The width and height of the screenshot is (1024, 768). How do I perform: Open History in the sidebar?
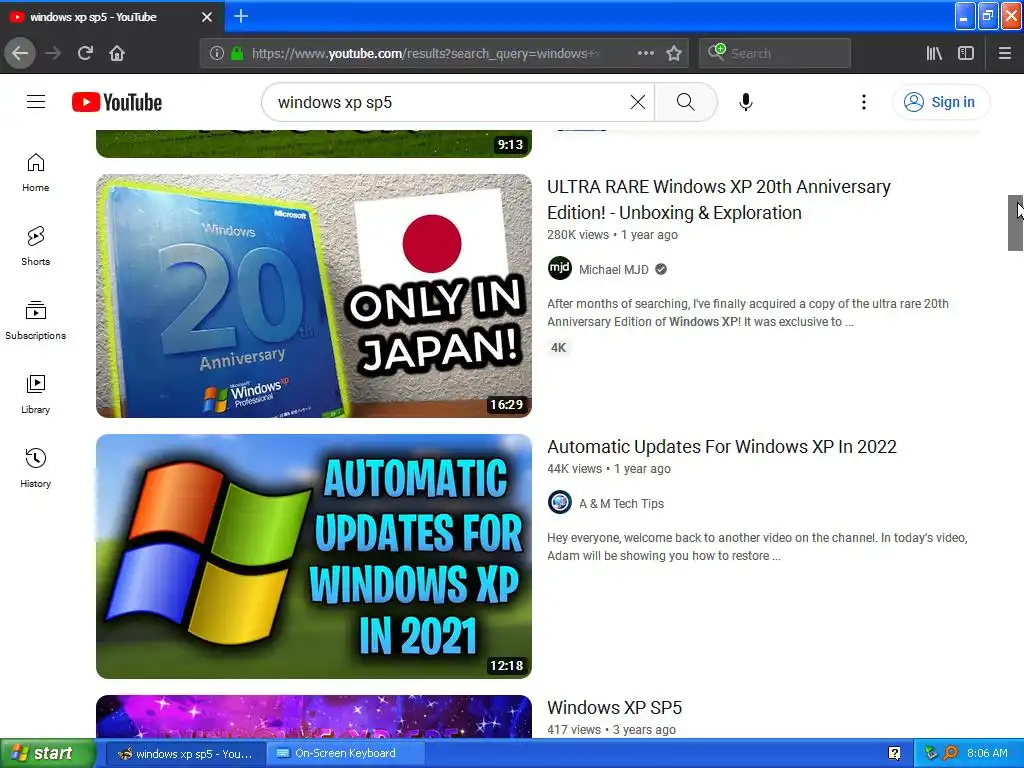tap(35, 468)
